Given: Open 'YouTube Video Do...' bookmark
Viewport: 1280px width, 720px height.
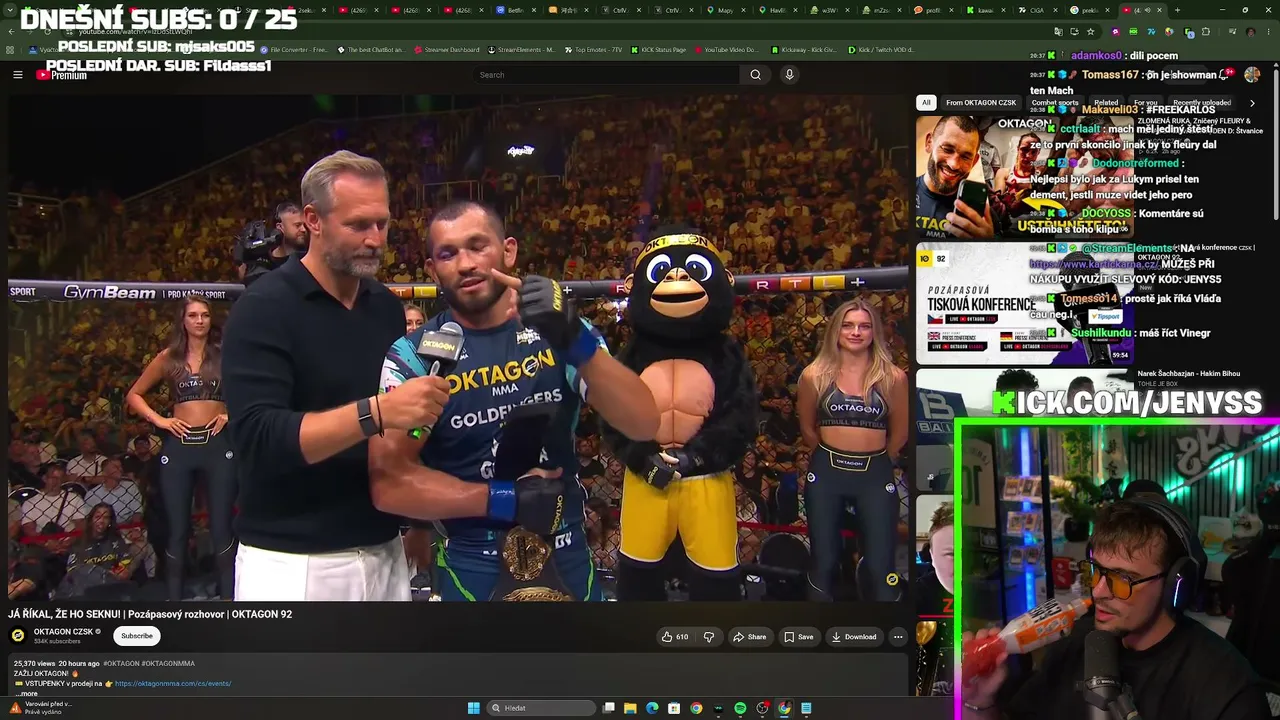Looking at the screenshot, I should click(725, 50).
